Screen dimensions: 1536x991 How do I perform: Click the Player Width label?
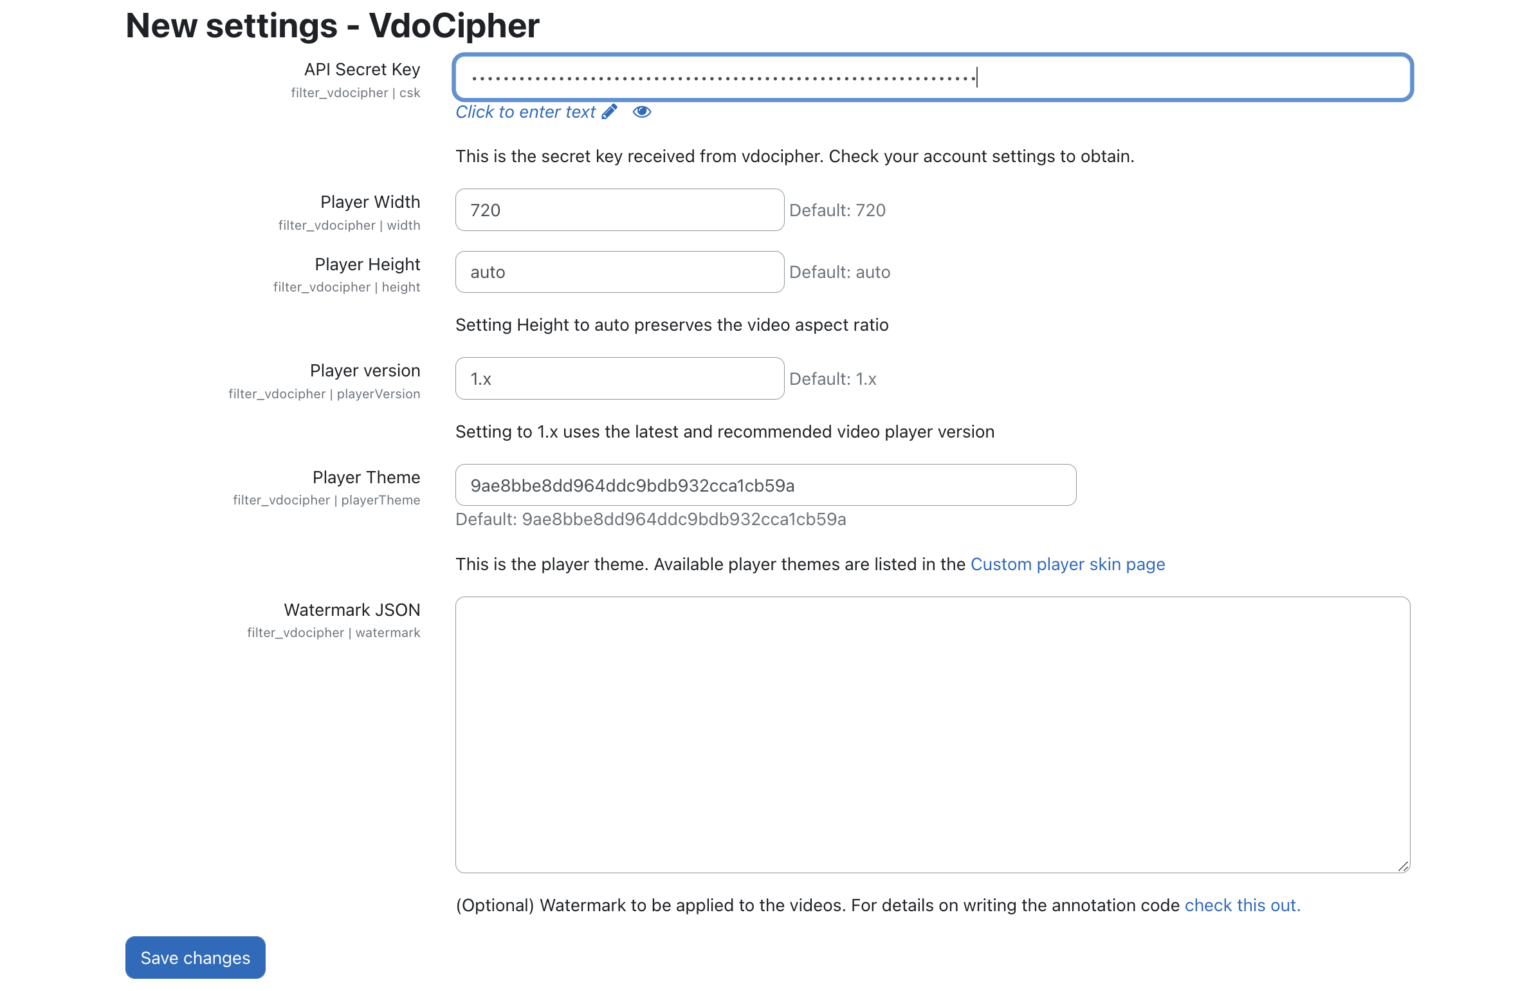(x=370, y=202)
